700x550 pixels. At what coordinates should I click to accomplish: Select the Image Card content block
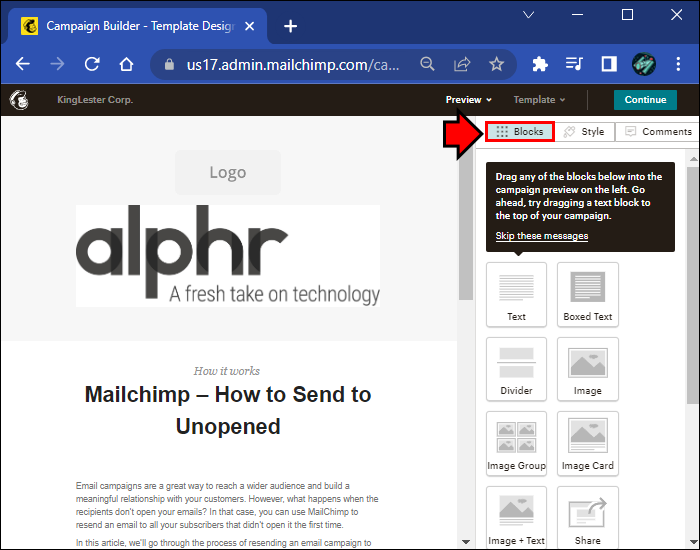coord(588,444)
